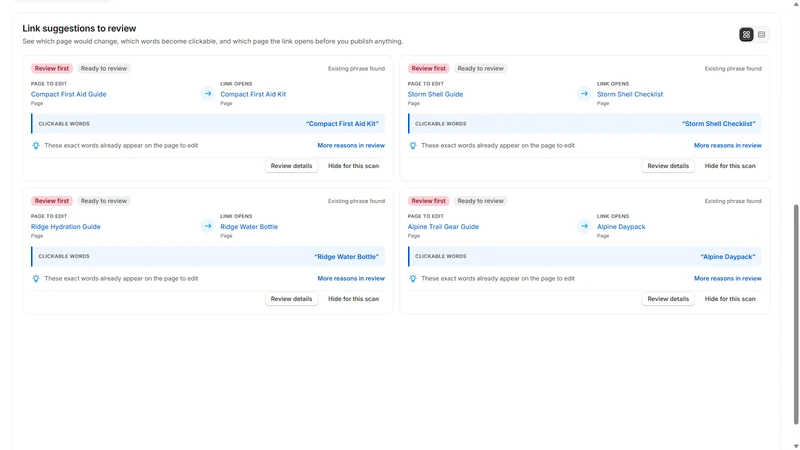
Task: Click "Alpine Daypack" clickable words phrase
Action: [x=728, y=257]
